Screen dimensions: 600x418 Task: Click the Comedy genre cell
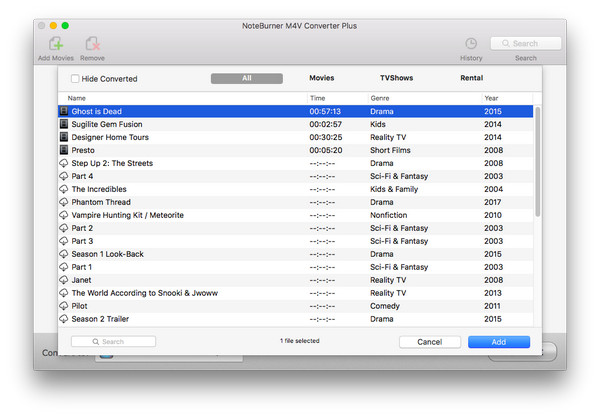pyautogui.click(x=385, y=306)
